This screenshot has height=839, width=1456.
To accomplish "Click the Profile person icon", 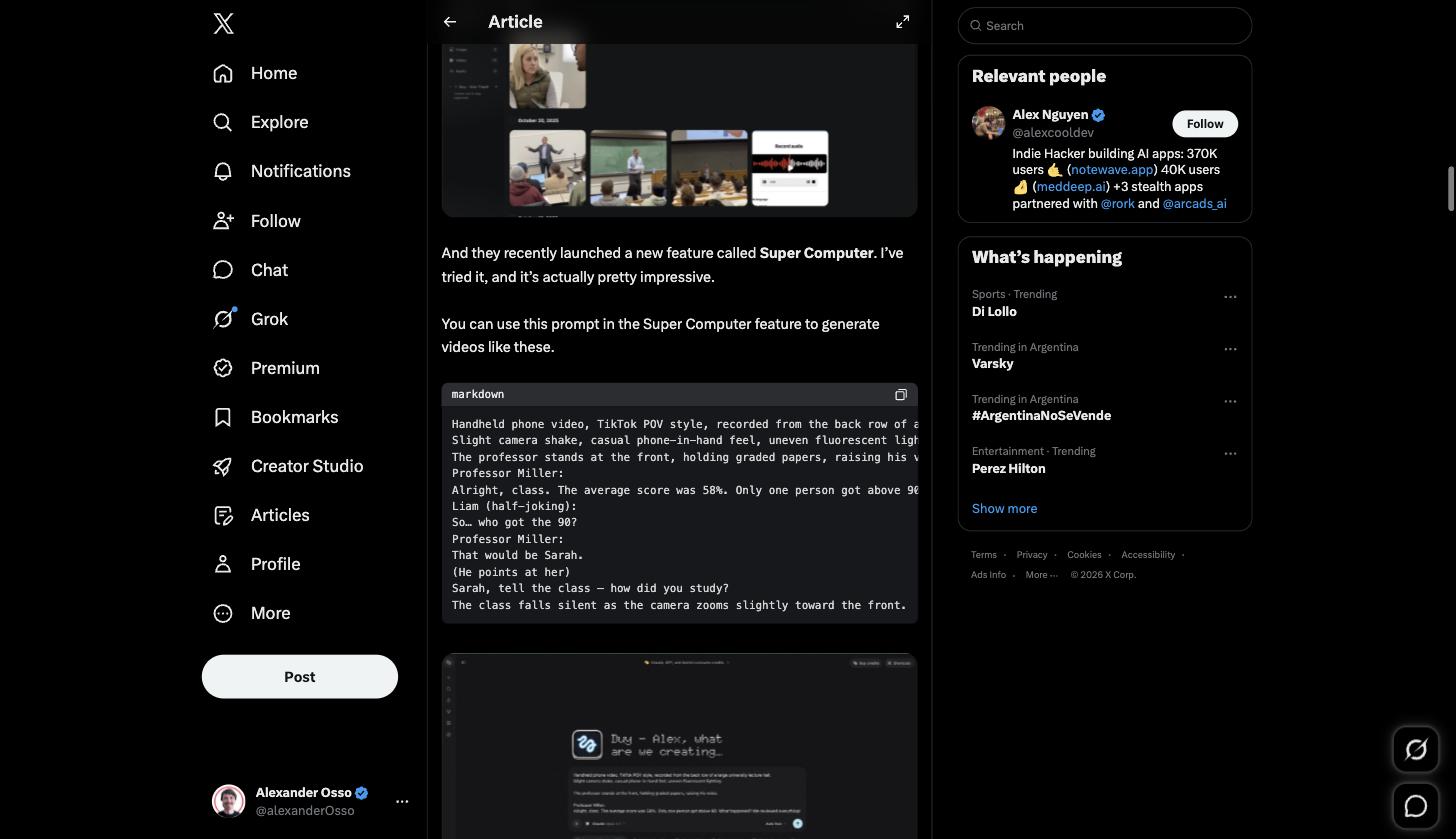I will 223,564.
